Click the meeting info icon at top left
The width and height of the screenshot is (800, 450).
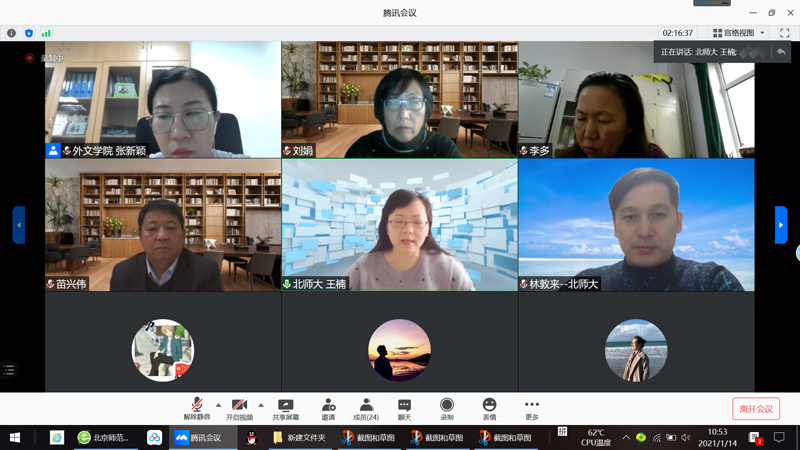(12, 33)
